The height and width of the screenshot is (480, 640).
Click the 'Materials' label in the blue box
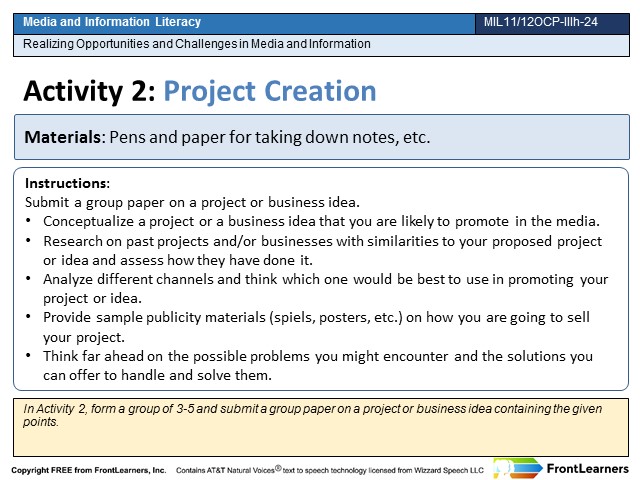(x=62, y=137)
